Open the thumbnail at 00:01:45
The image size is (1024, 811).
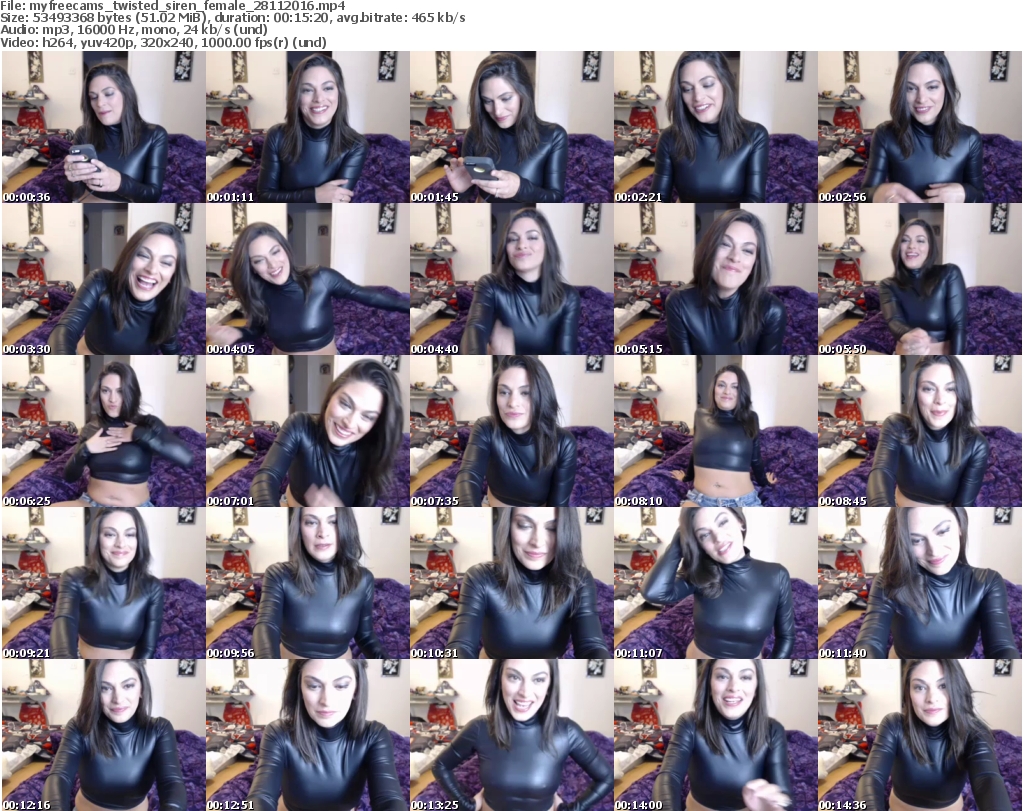coord(511,127)
